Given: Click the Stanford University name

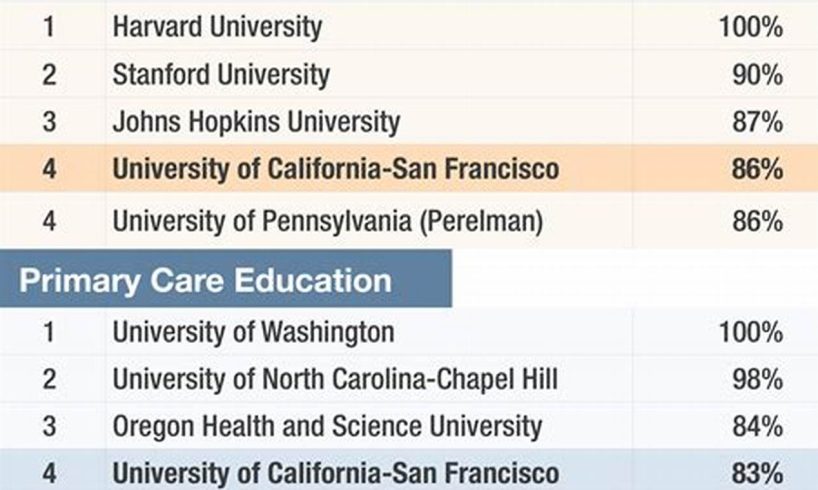Looking at the screenshot, I should (x=221, y=74).
